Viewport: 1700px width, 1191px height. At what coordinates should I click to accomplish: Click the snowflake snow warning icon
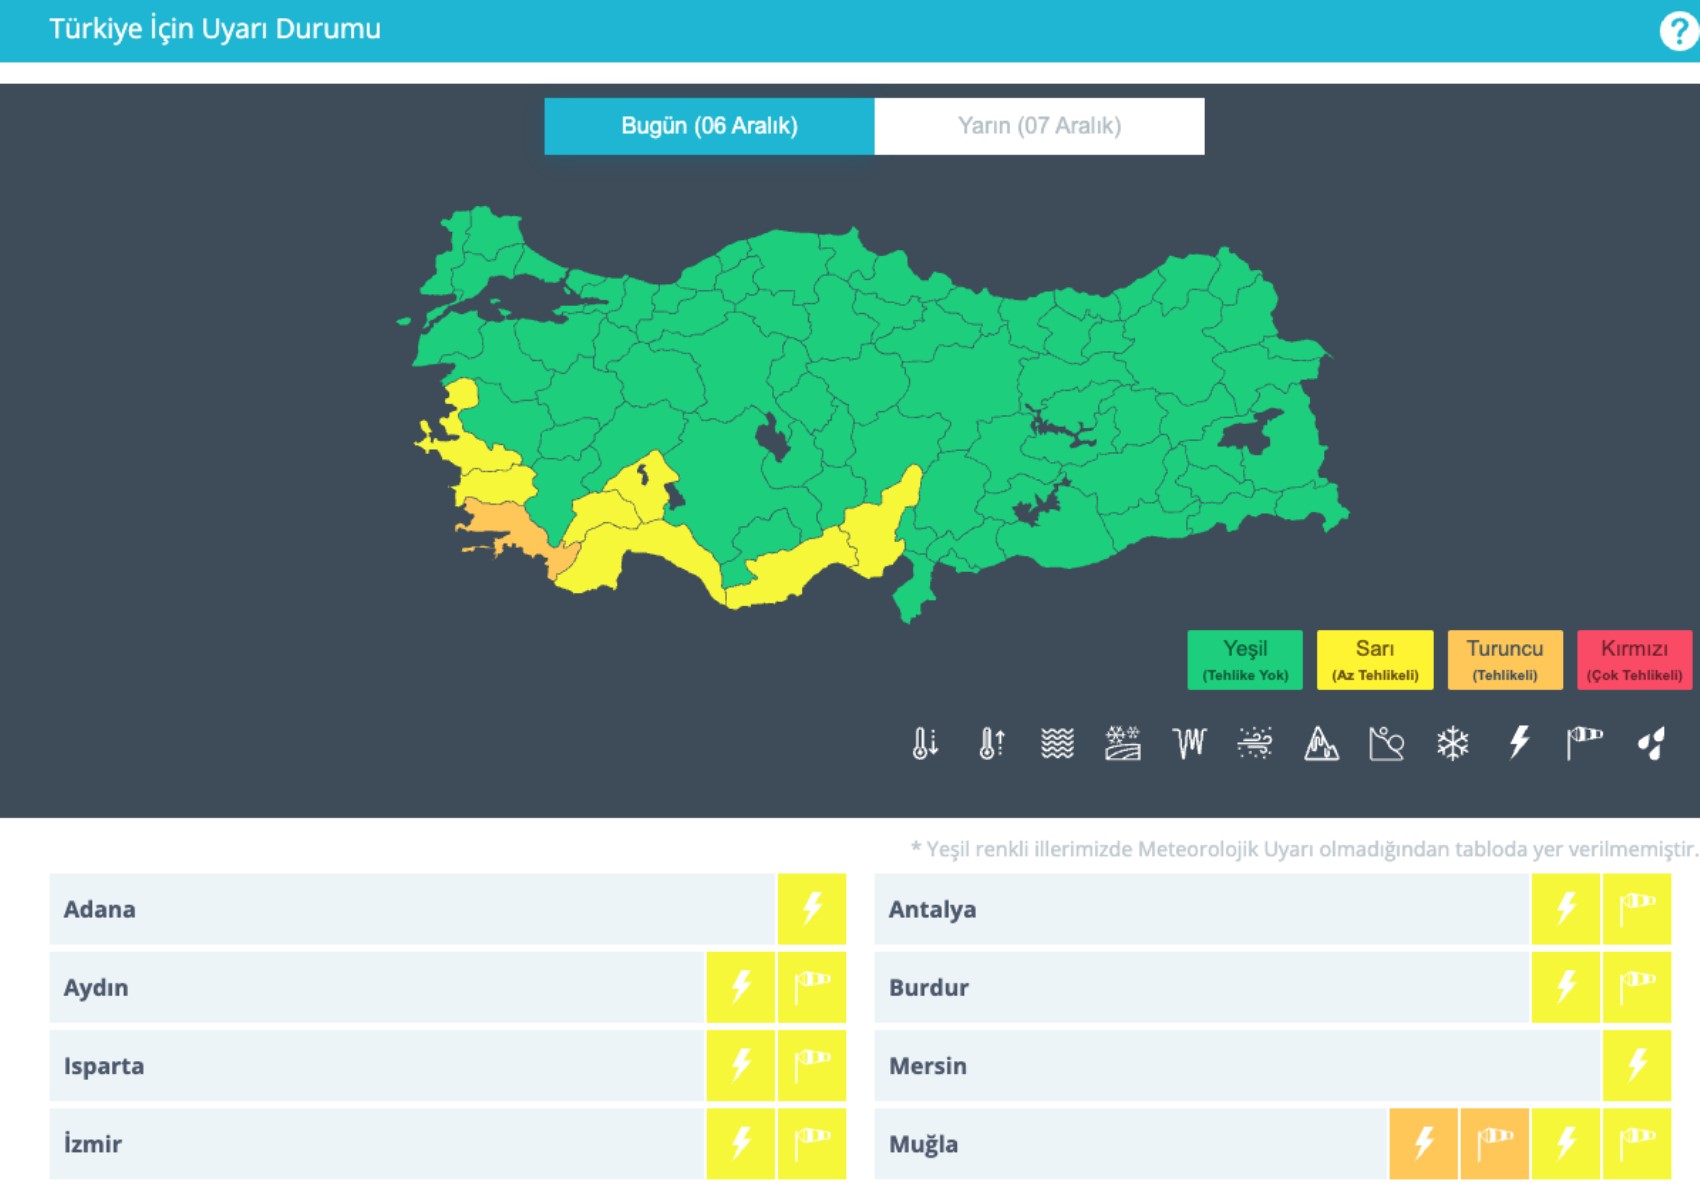tap(1452, 743)
